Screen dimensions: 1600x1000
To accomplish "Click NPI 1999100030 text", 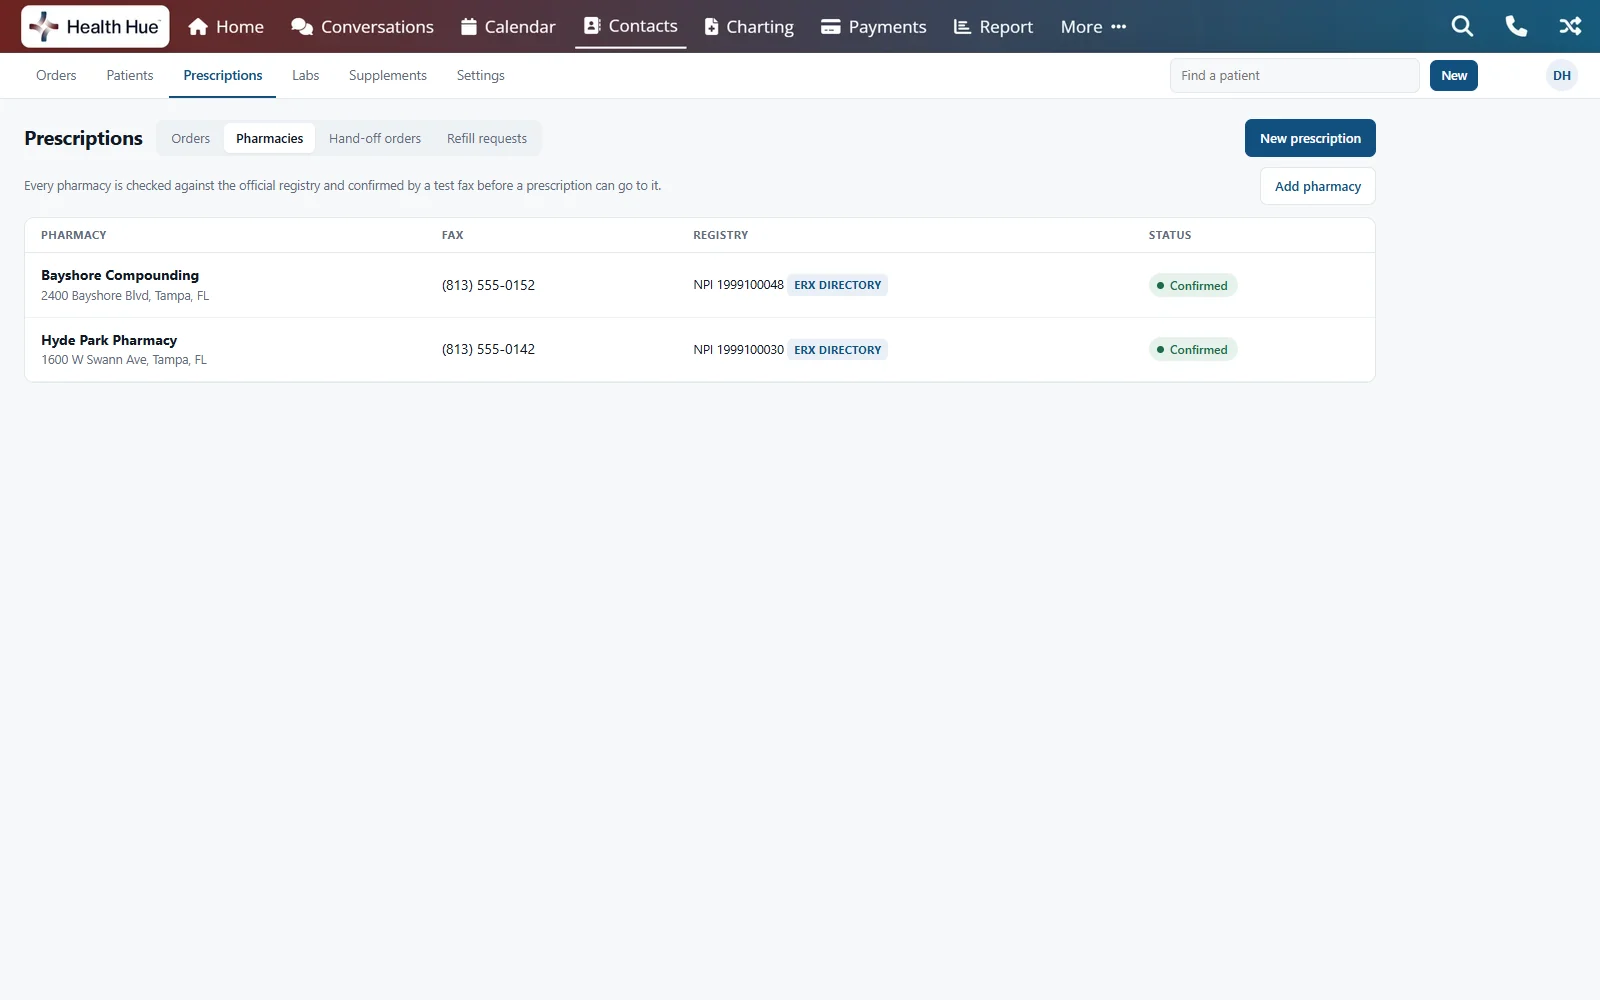I will [738, 350].
